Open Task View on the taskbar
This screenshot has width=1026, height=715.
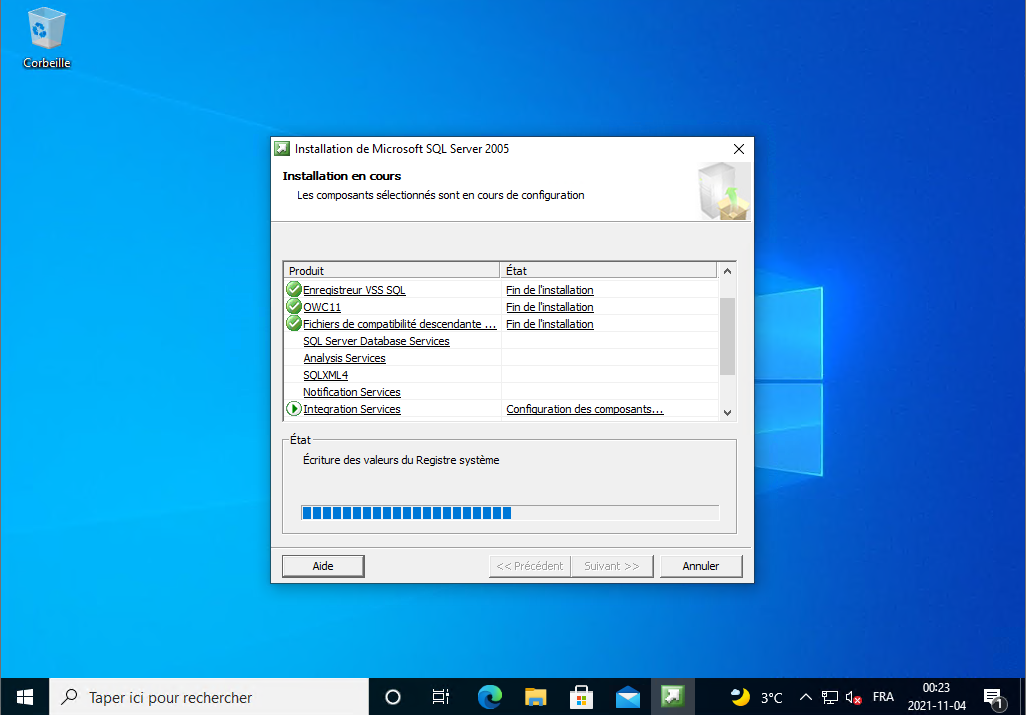440,697
